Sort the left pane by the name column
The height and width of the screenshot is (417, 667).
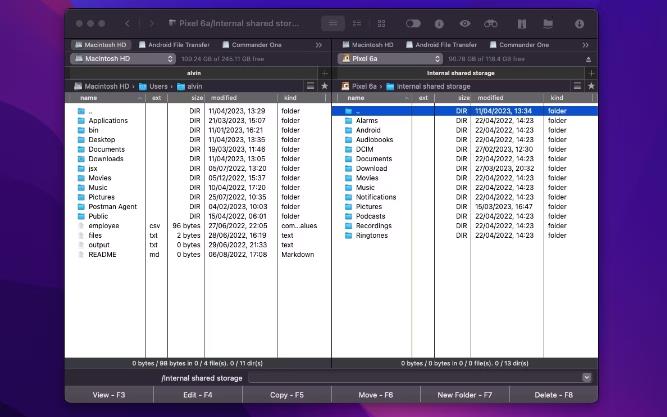point(105,98)
